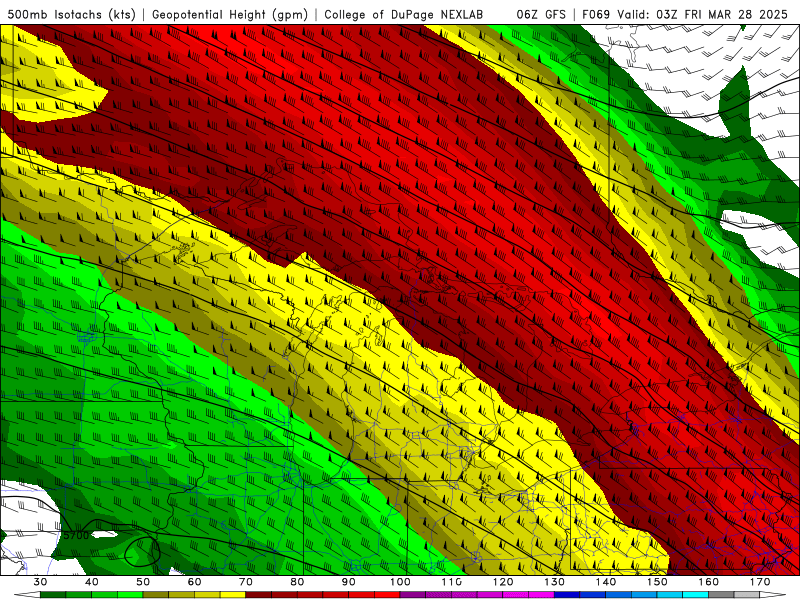Click the '160' legend value
Viewport: 800px width, 600px height.
click(x=709, y=582)
